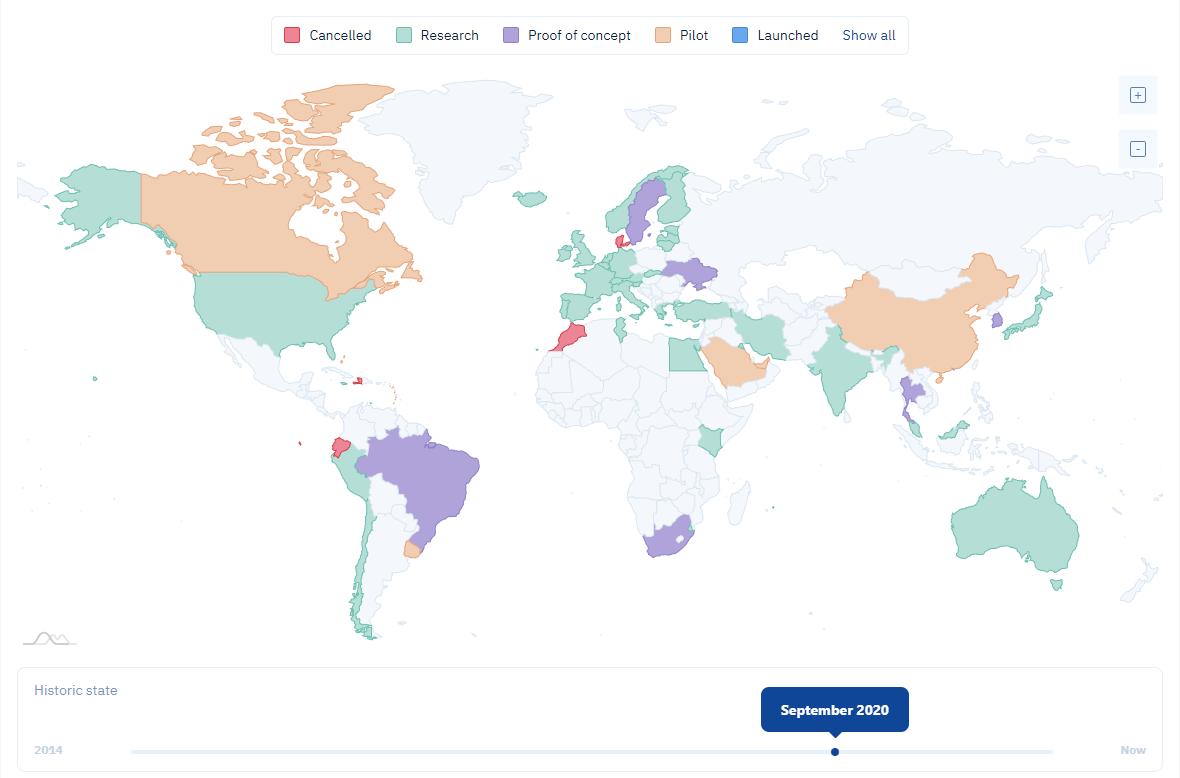The image size is (1180, 778).
Task: Click the 2014 start label of timeline
Action: 48,750
